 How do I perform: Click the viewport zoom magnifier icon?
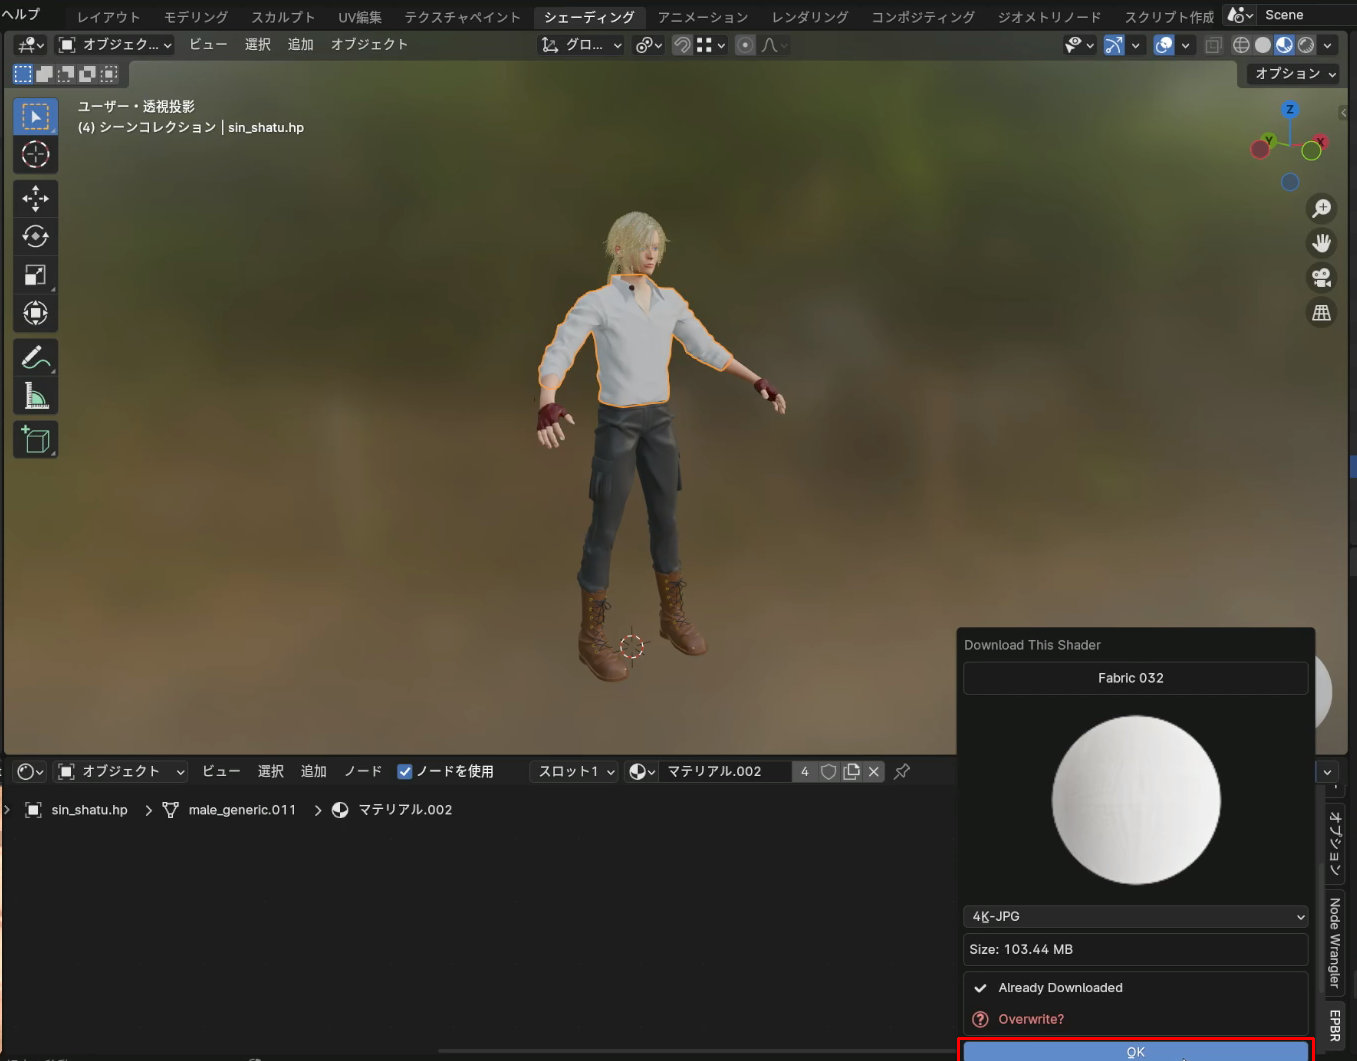tap(1322, 208)
